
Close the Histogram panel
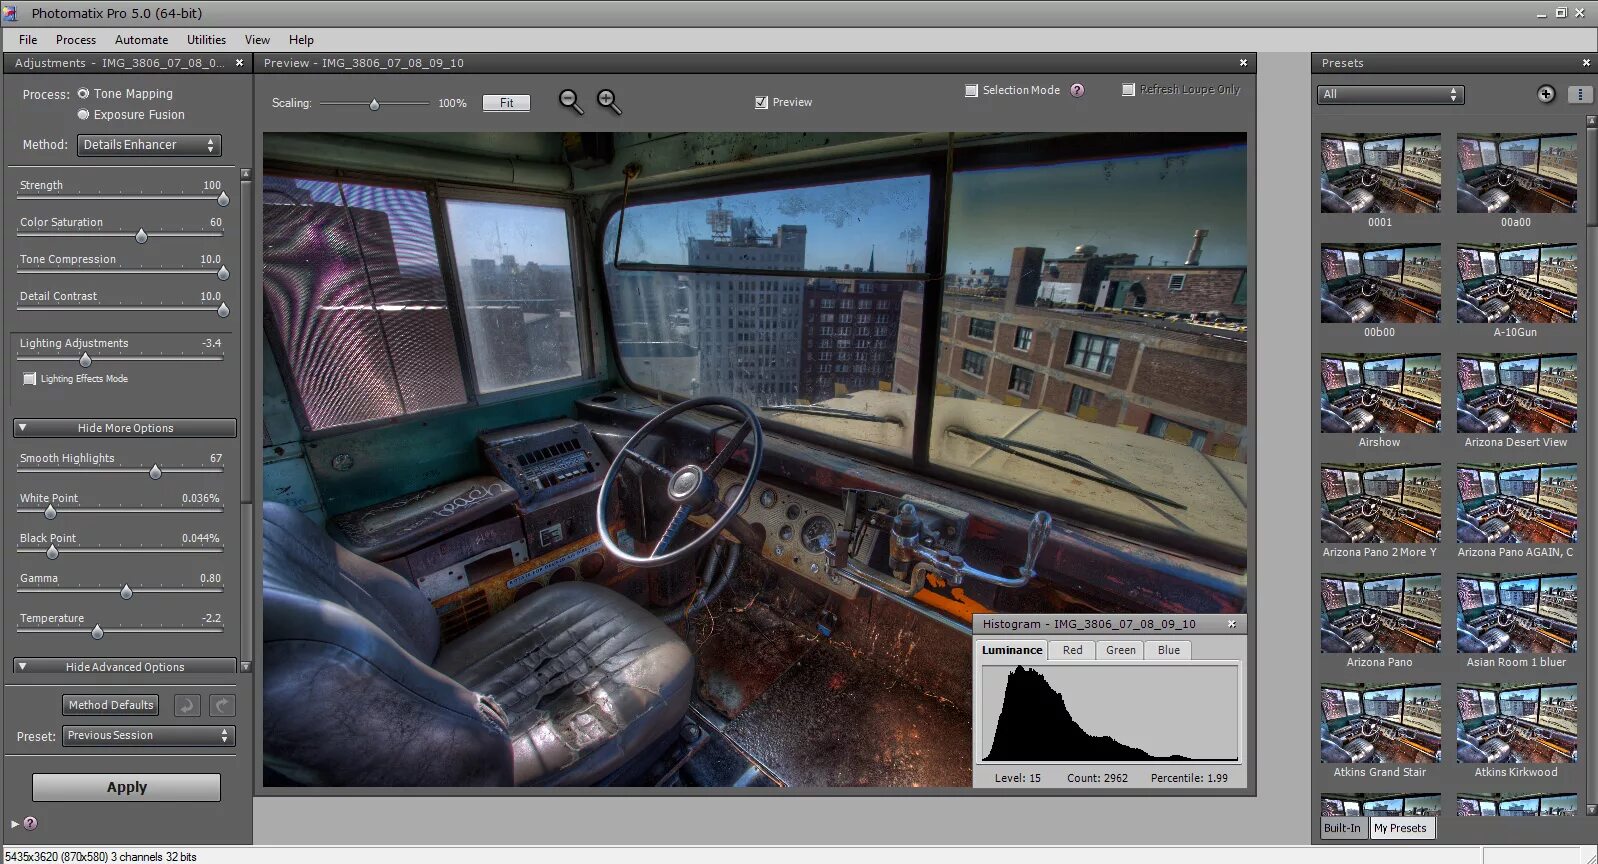click(x=1232, y=624)
